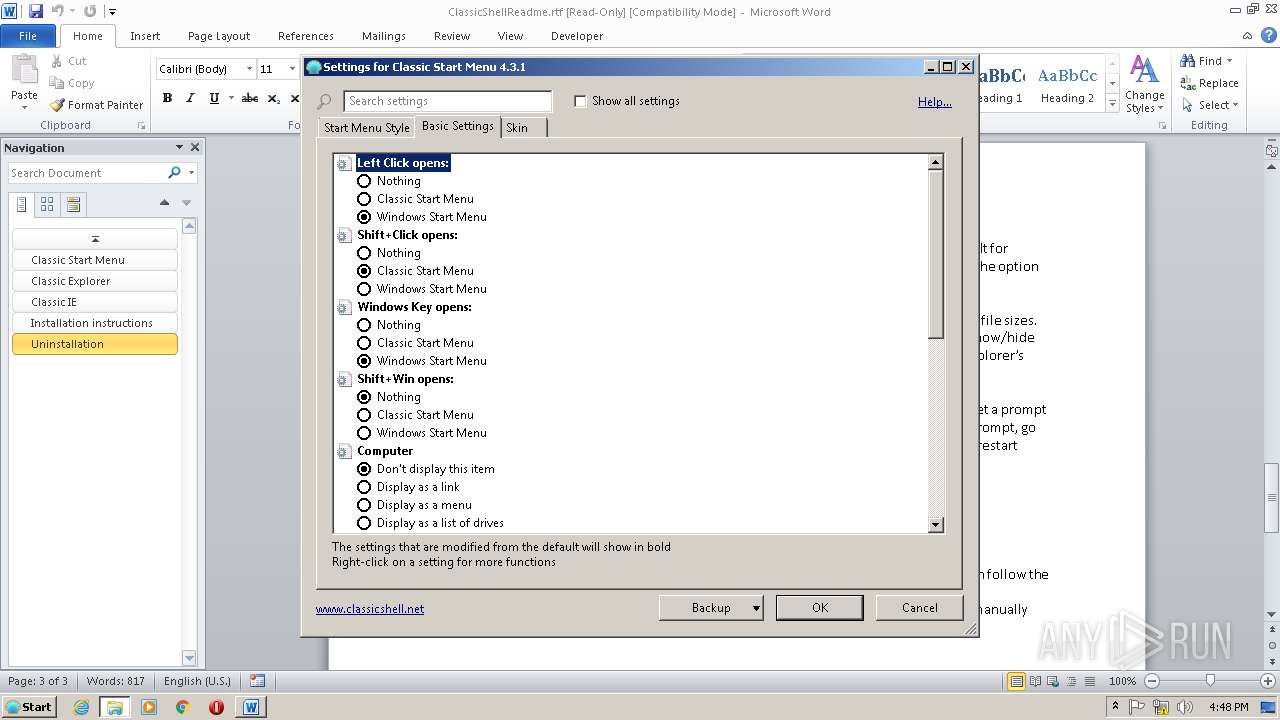1280x720 pixels.
Task: Open Navigation pane options dropdown arrow
Action: click(x=179, y=147)
